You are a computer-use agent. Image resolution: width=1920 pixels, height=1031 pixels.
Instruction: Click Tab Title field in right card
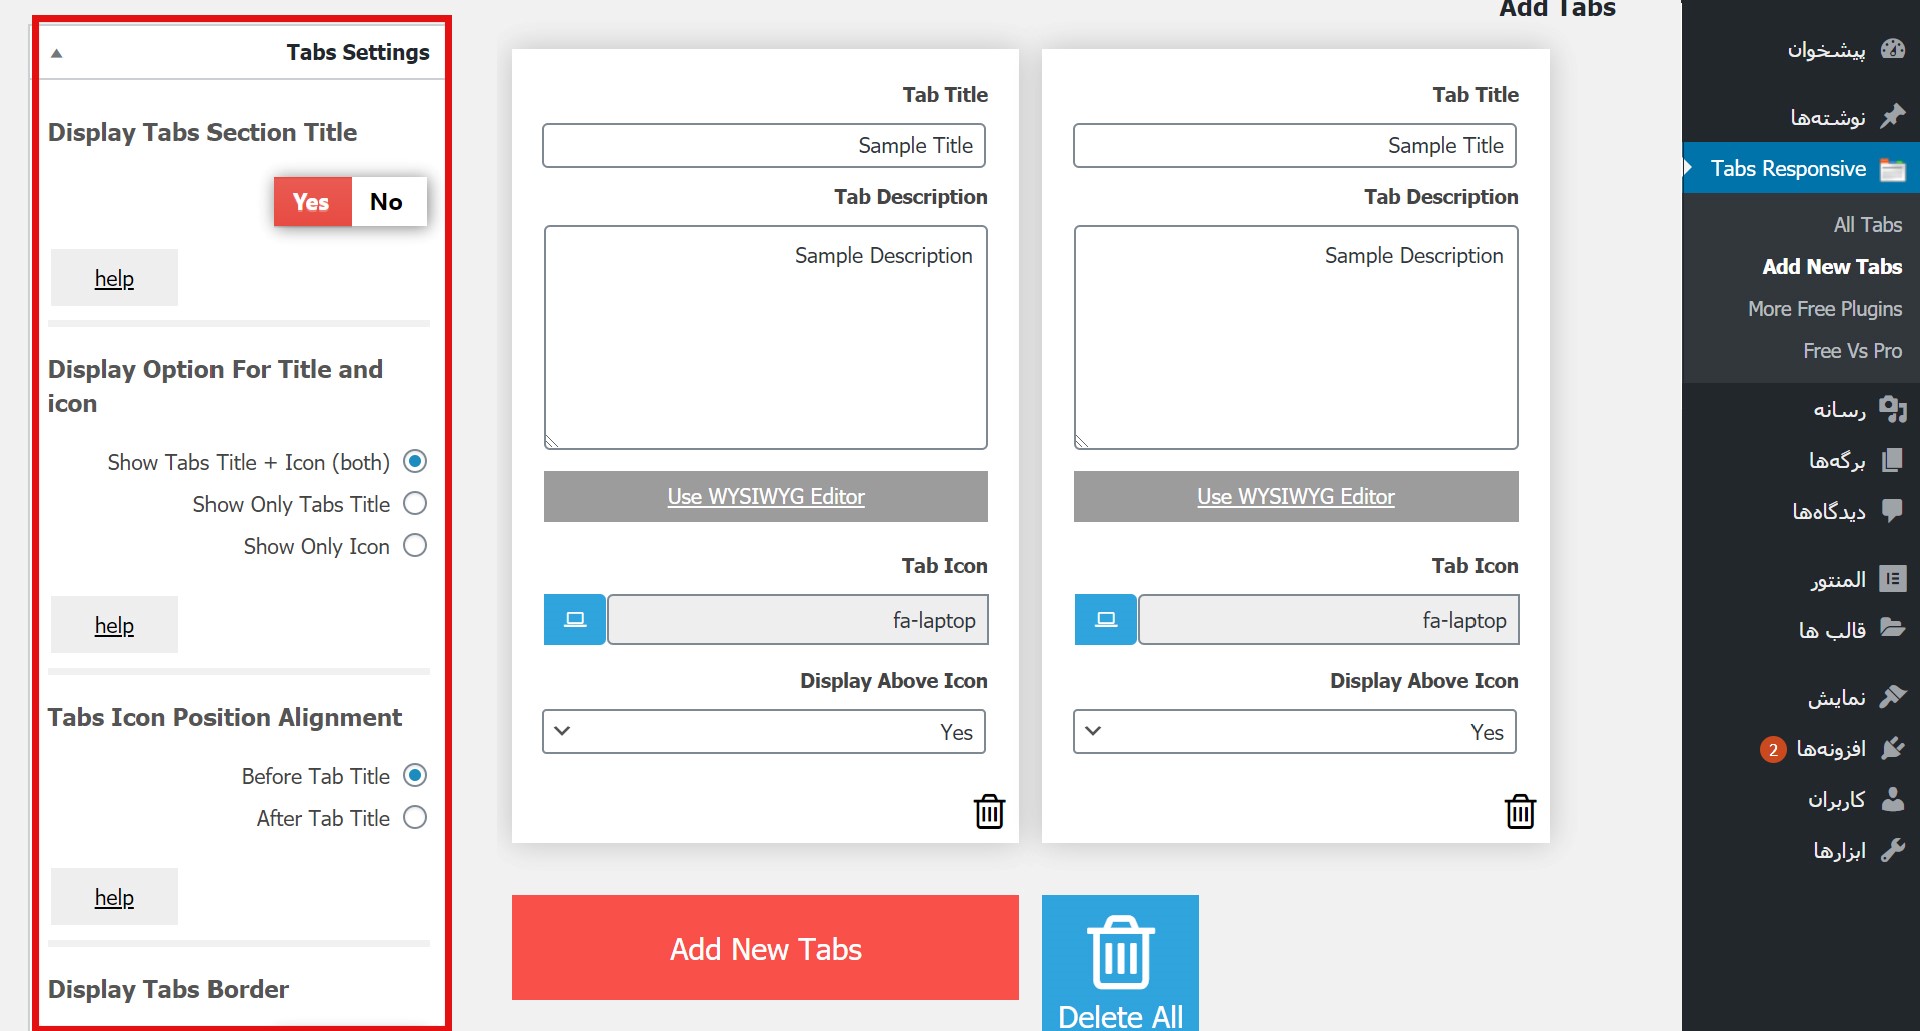1295,146
